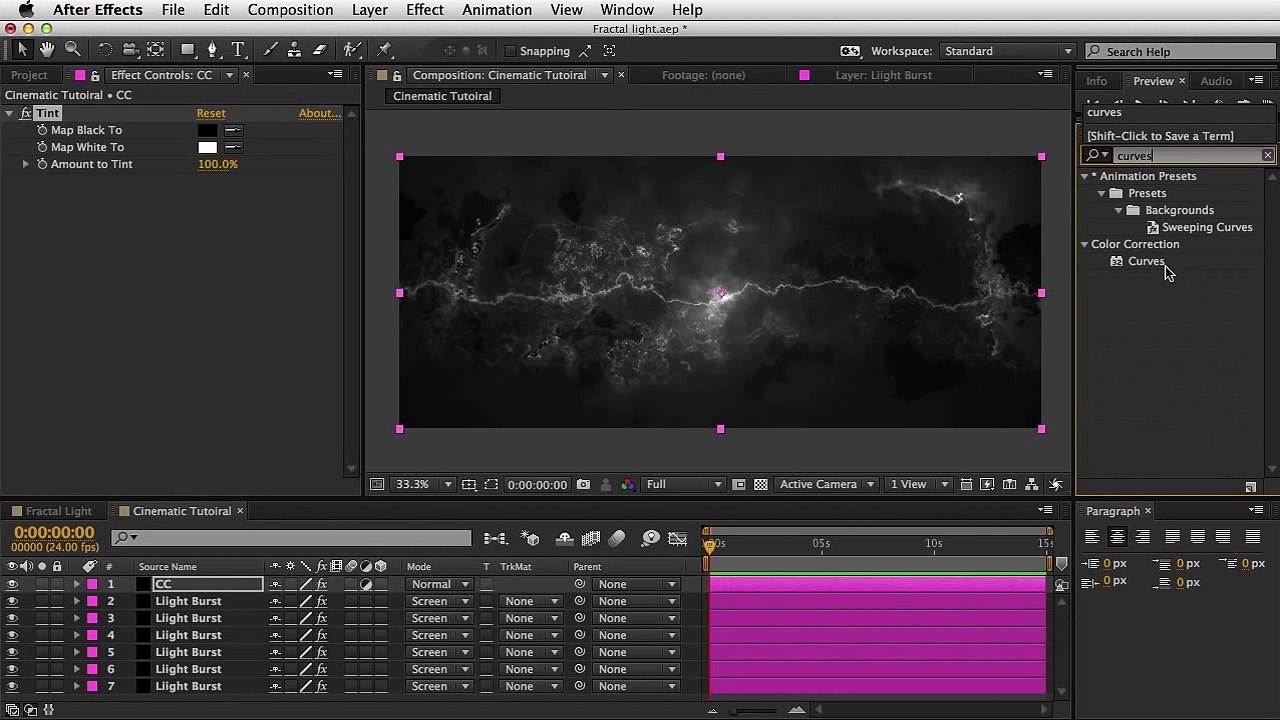Image resolution: width=1280 pixels, height=720 pixels.
Task: Click the Cinematic Tutoiral composition breadcrumb button
Action: (x=442, y=96)
